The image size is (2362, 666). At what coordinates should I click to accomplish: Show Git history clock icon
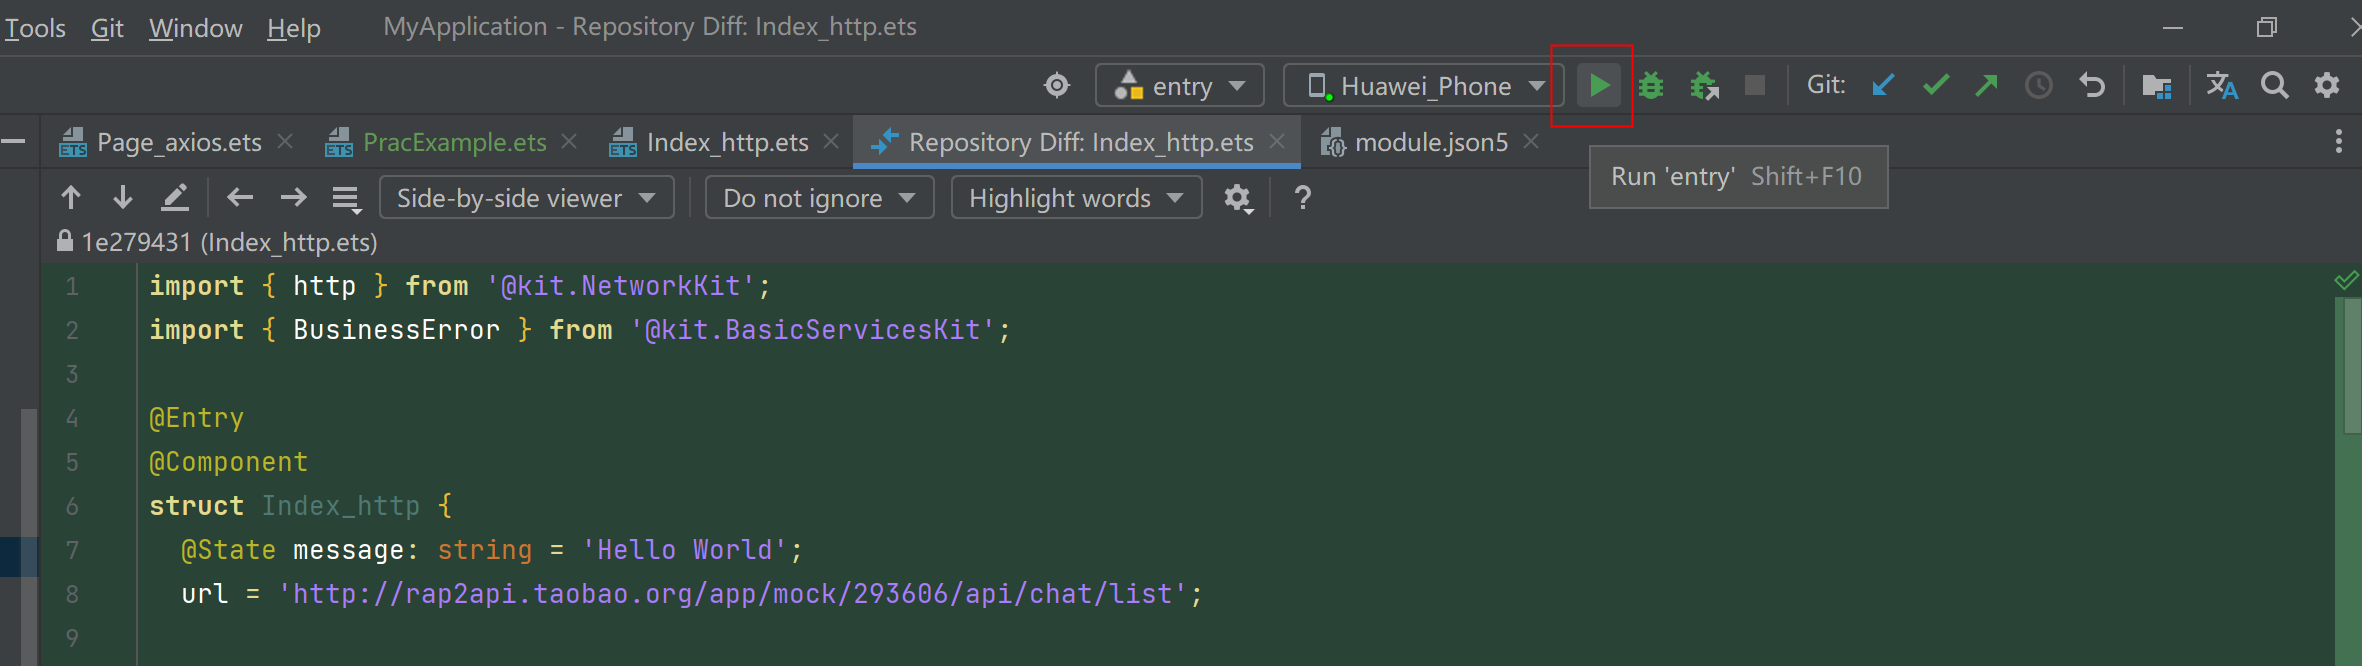[x=2038, y=86]
